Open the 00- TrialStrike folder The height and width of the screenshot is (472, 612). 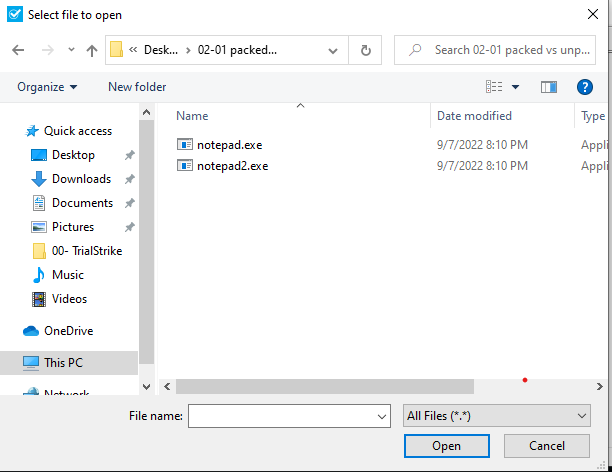click(87, 251)
